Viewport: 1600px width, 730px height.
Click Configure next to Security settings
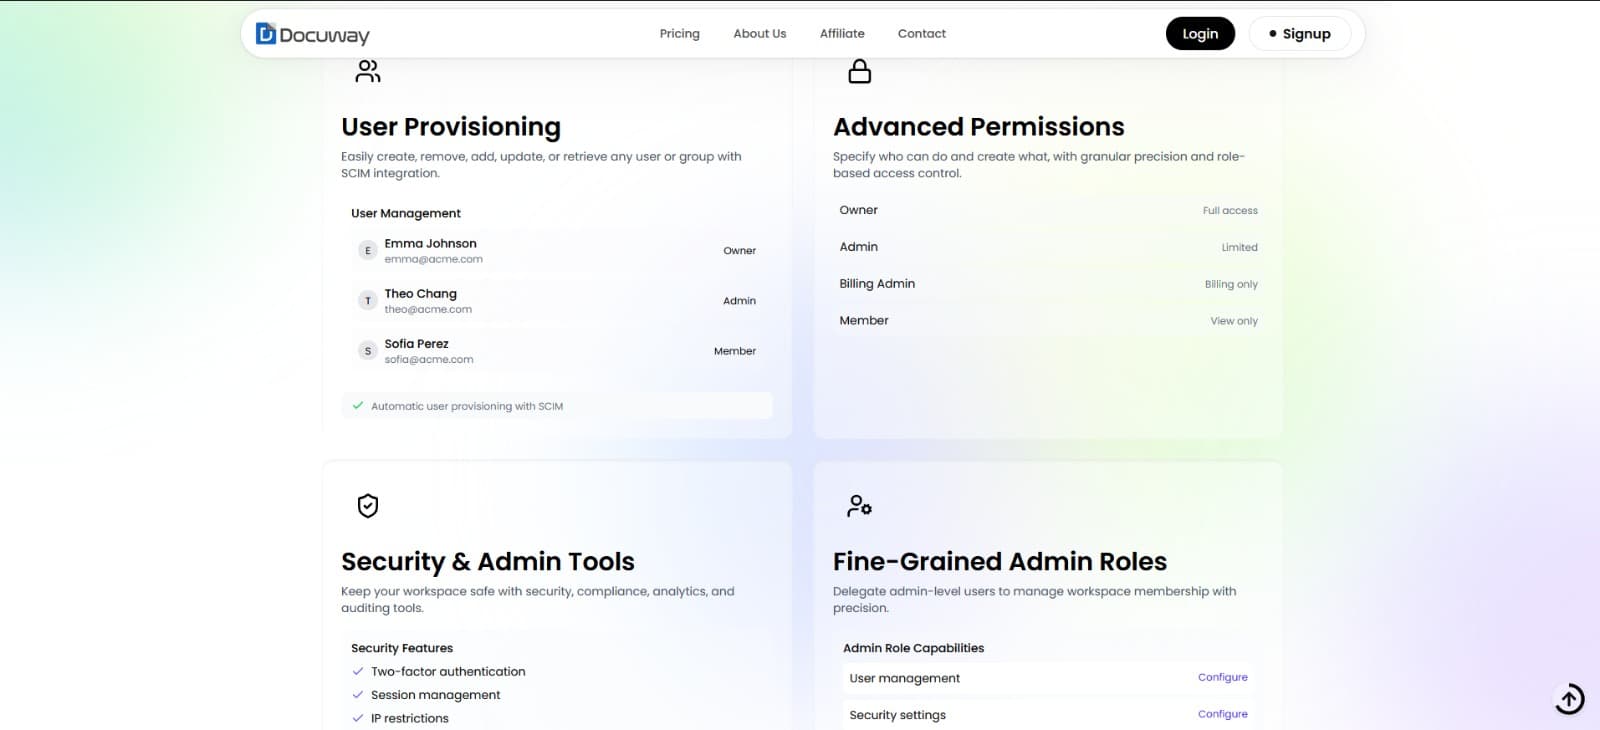point(1222,715)
